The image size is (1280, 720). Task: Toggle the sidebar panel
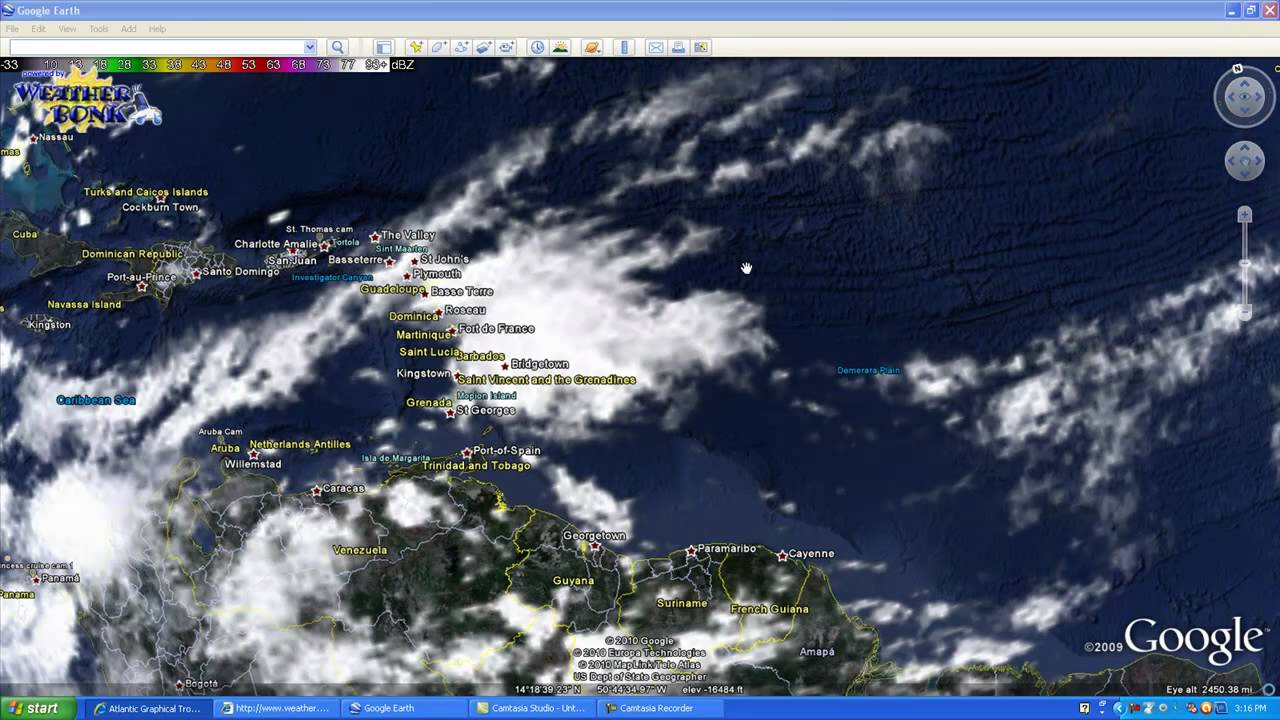[383, 47]
